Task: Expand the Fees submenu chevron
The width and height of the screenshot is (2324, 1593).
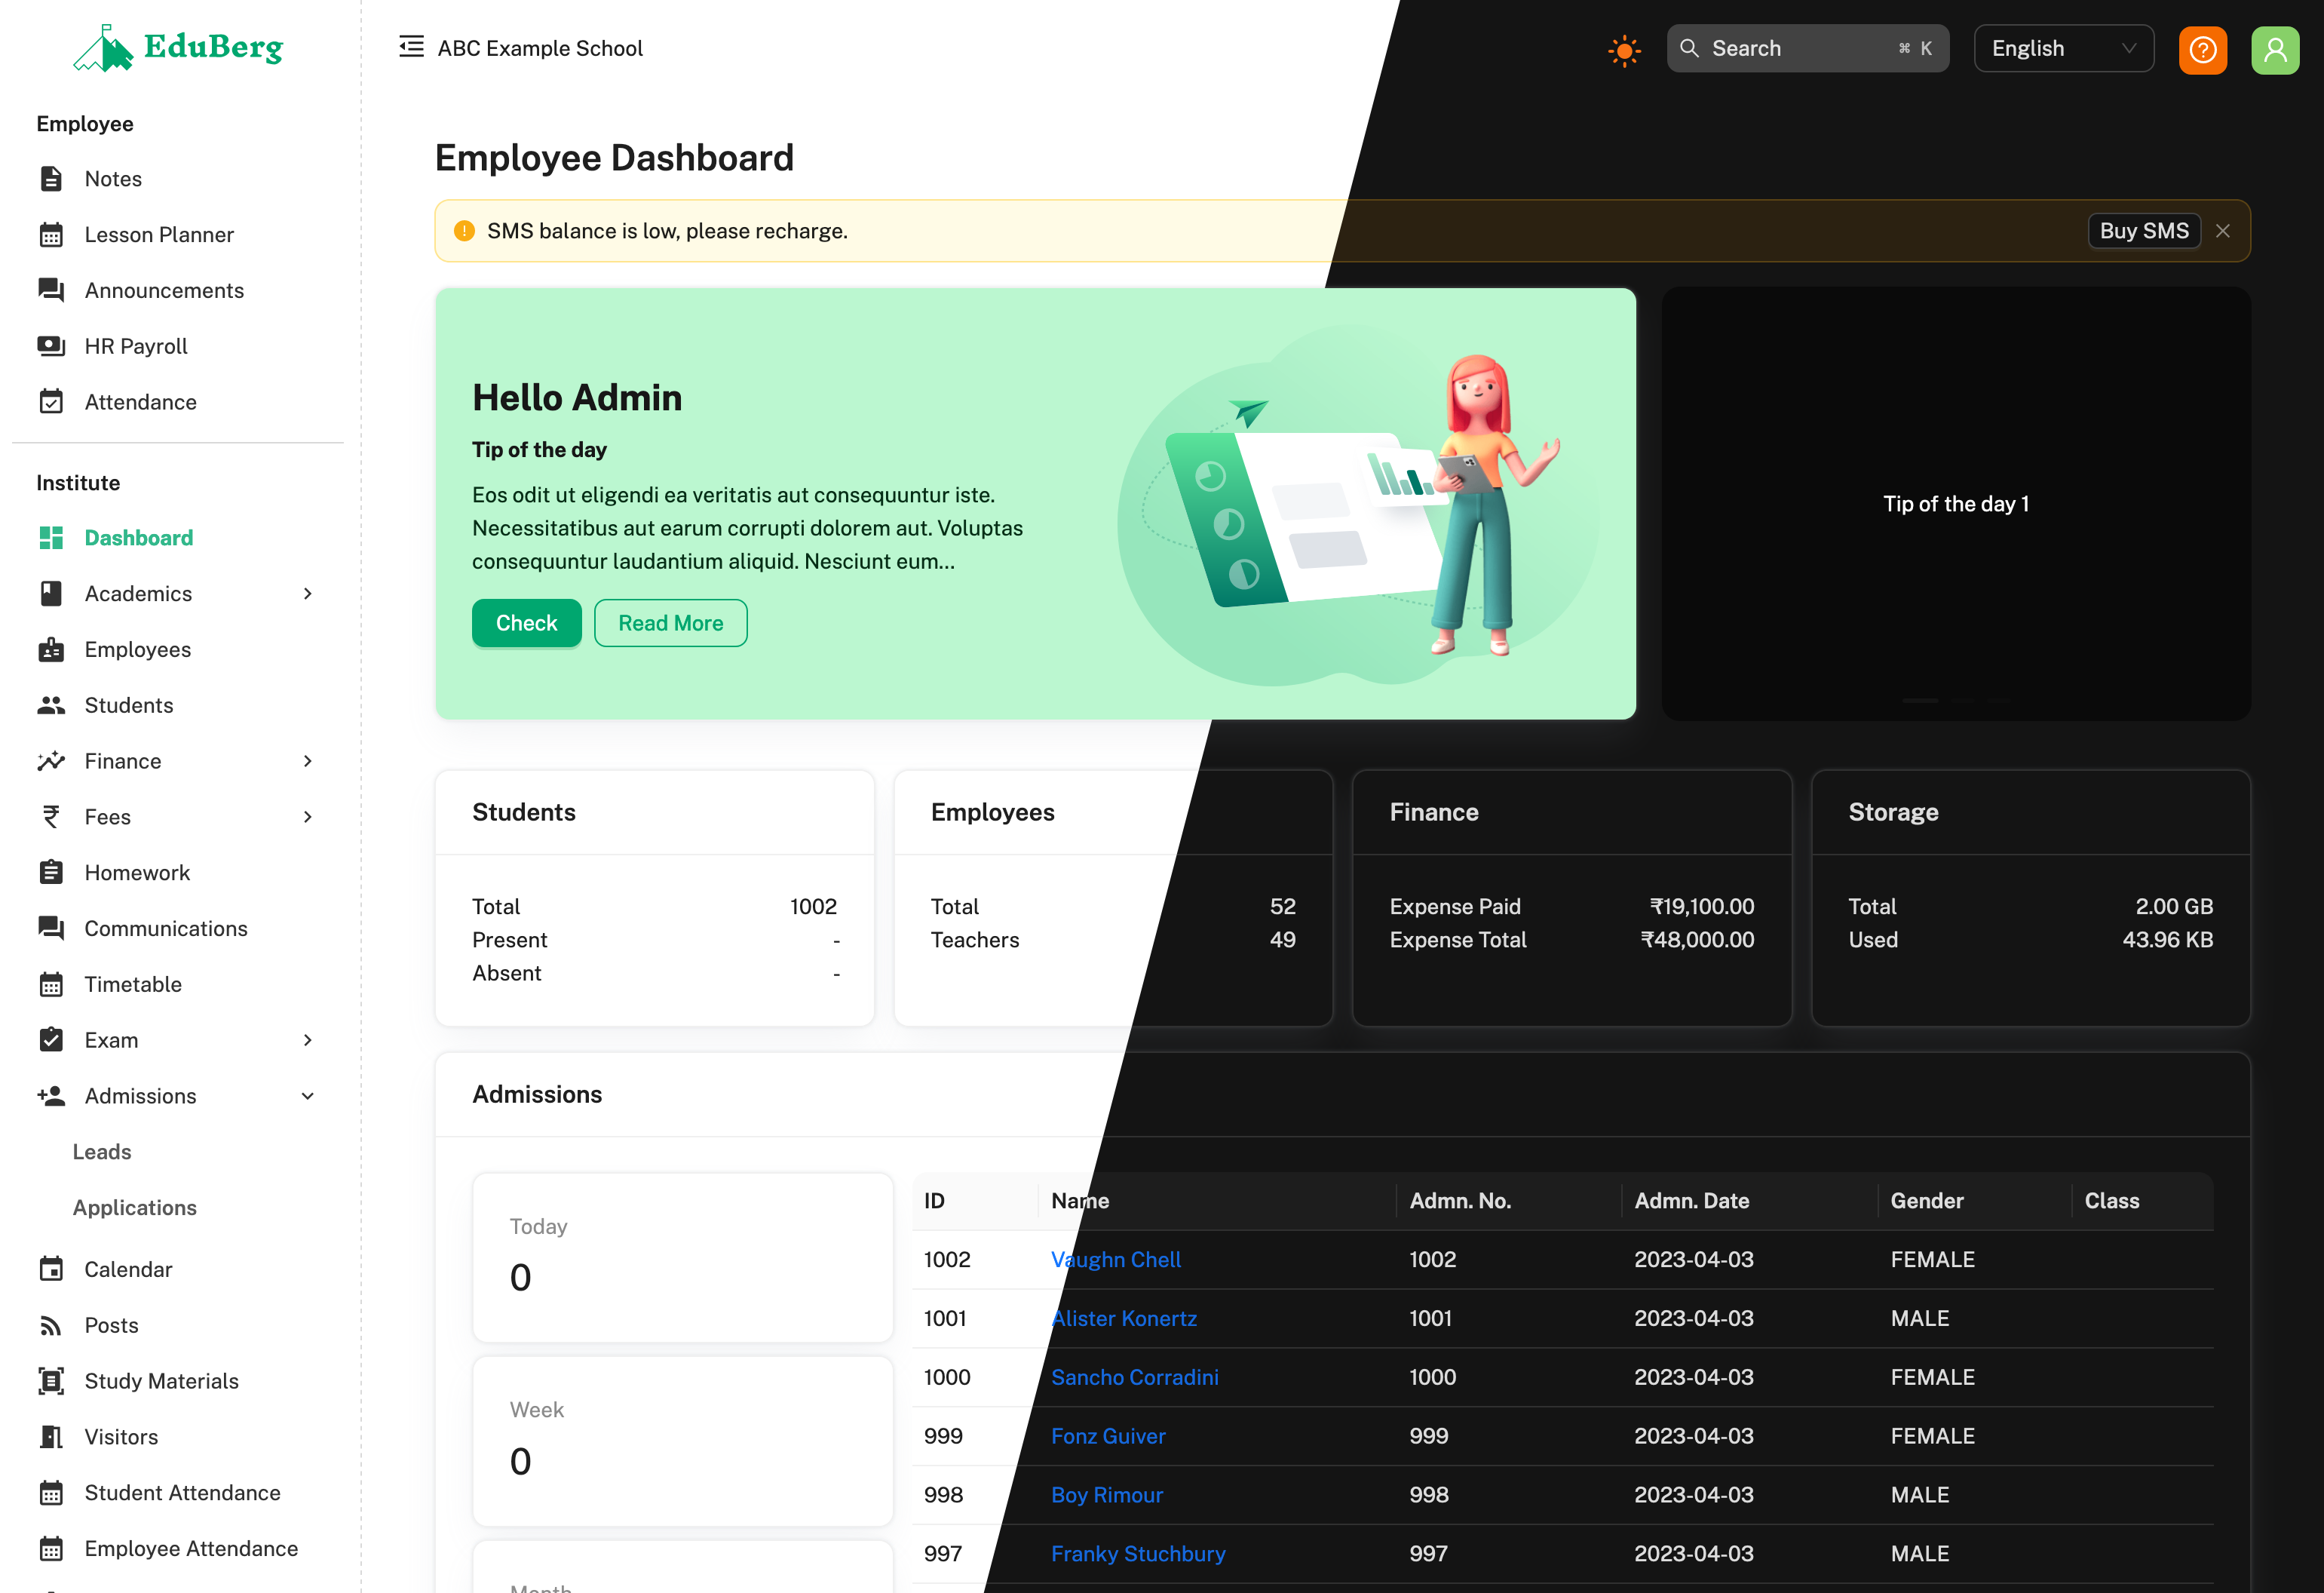Action: point(308,817)
